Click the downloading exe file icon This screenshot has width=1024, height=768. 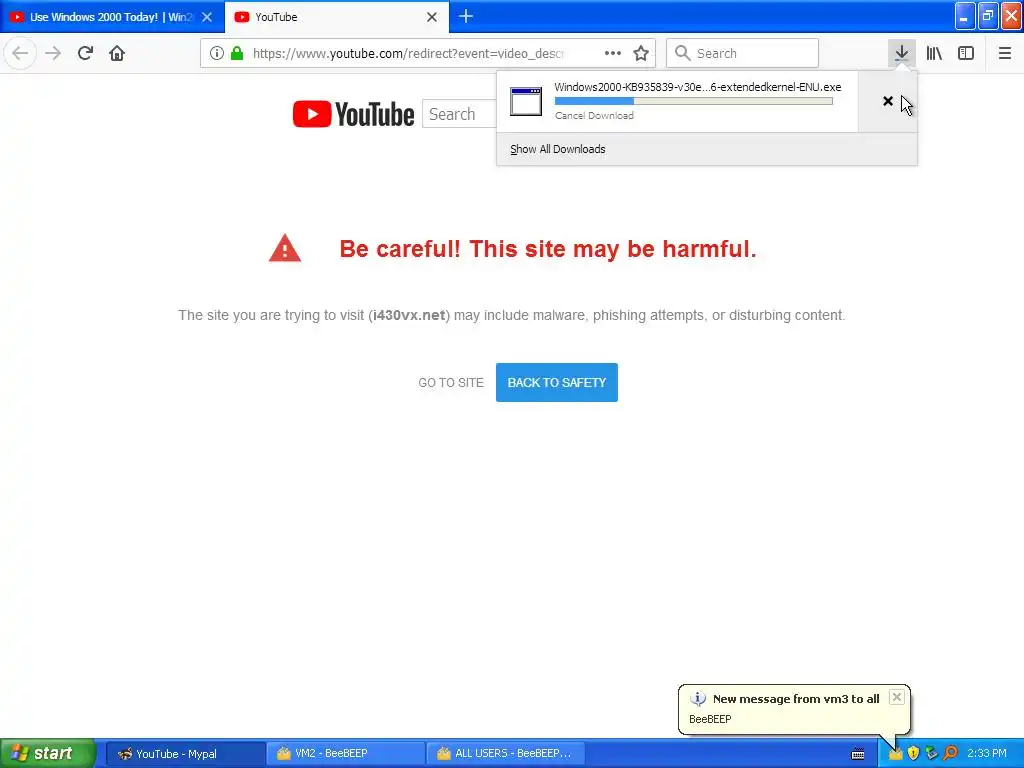526,102
